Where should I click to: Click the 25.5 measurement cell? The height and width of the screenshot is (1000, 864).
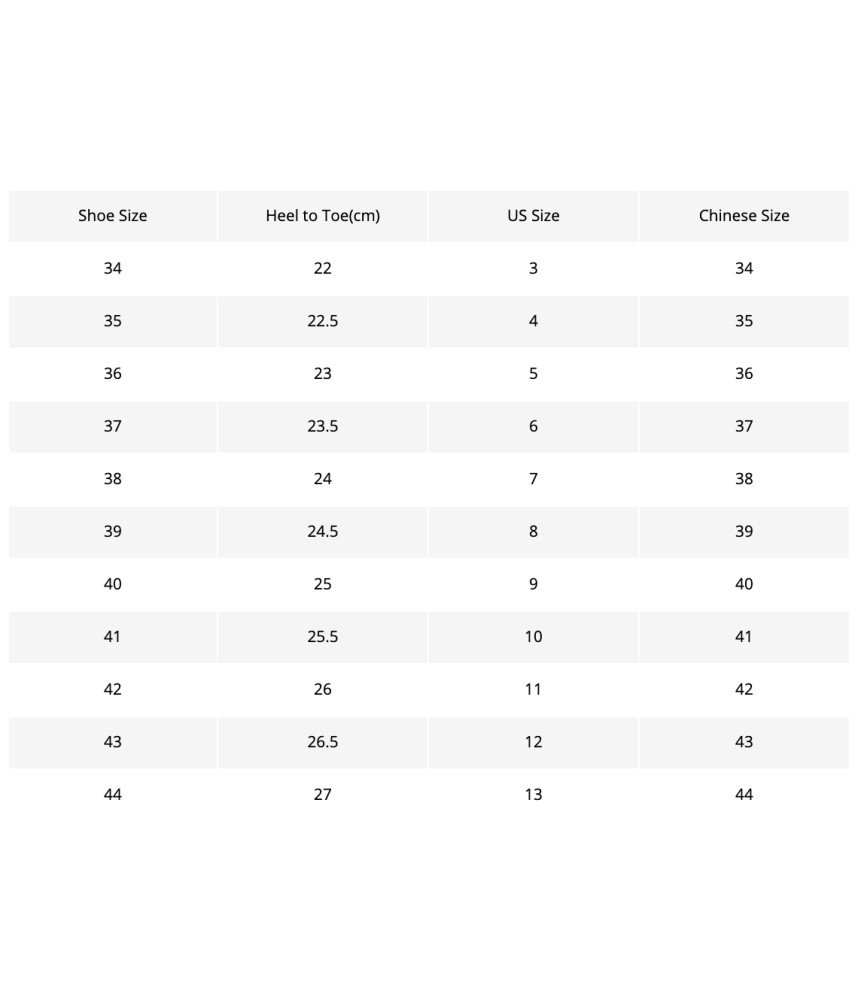[x=323, y=636]
